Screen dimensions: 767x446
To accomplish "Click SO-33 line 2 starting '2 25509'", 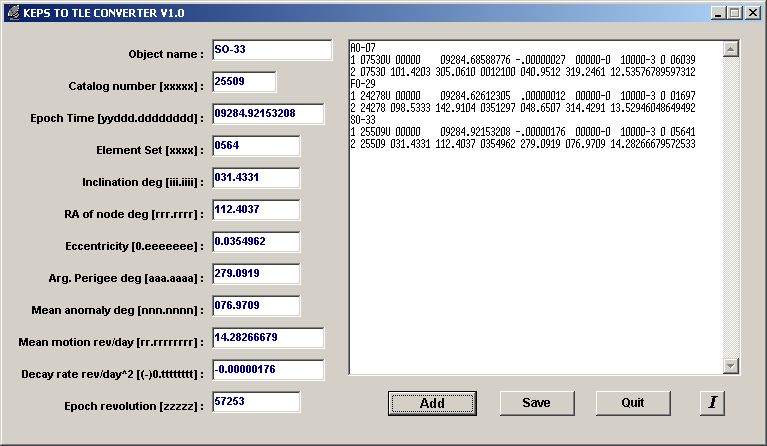I will pyautogui.click(x=522, y=144).
